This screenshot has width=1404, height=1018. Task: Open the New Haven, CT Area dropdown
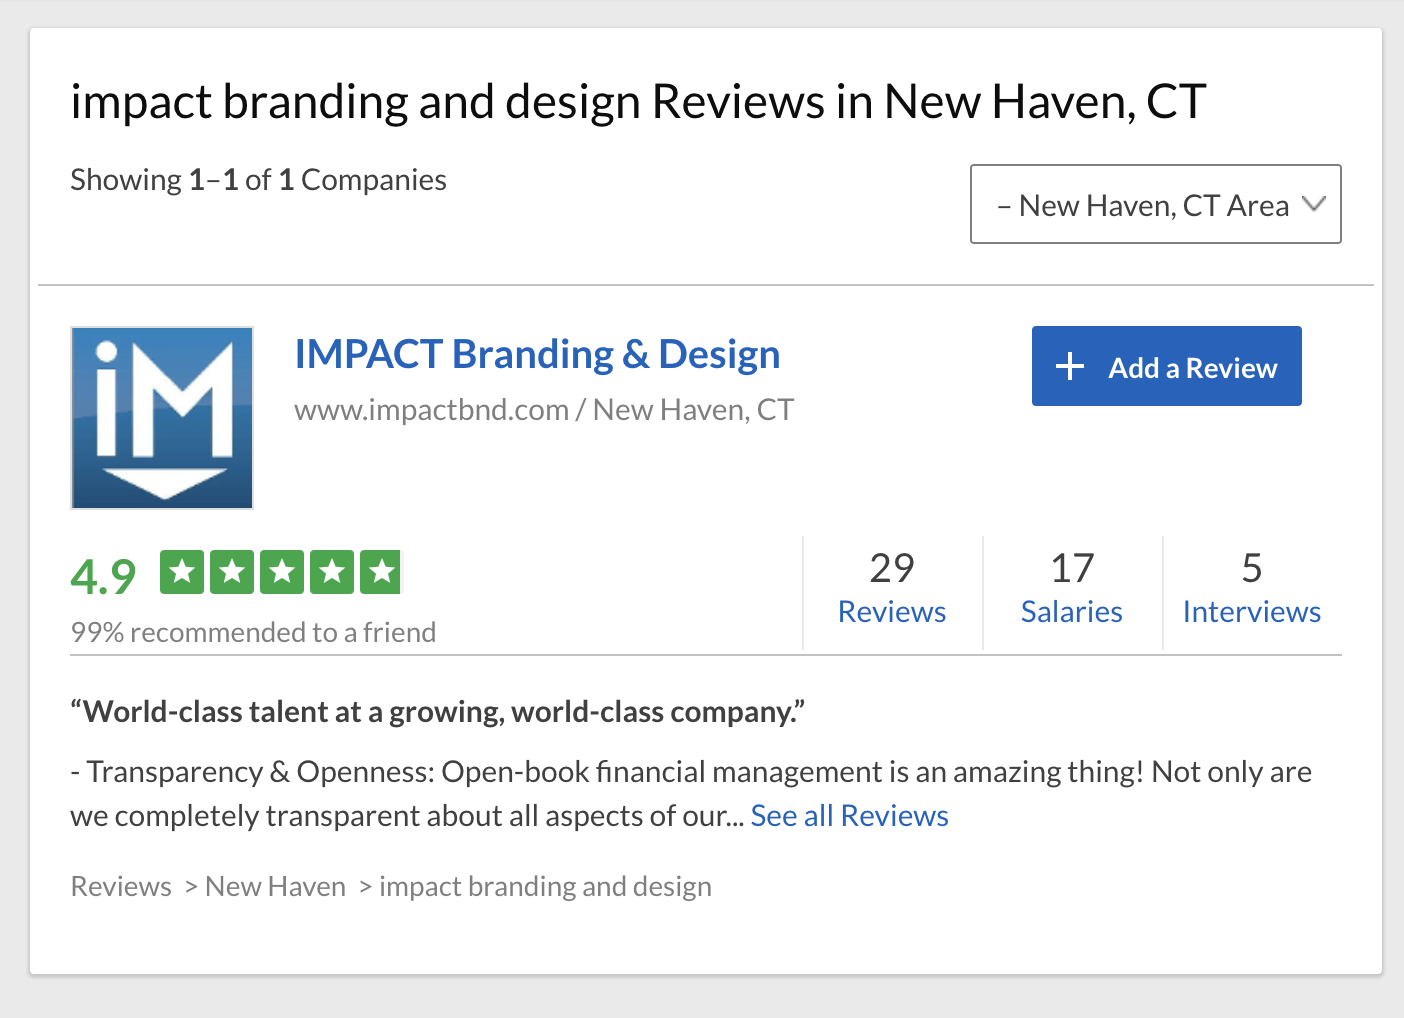click(x=1155, y=204)
